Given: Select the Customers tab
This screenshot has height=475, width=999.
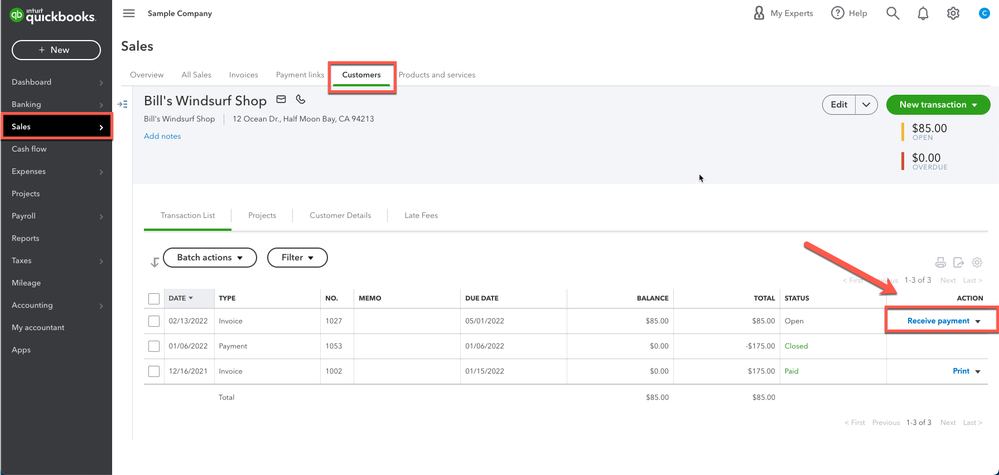Looking at the screenshot, I should pos(361,75).
